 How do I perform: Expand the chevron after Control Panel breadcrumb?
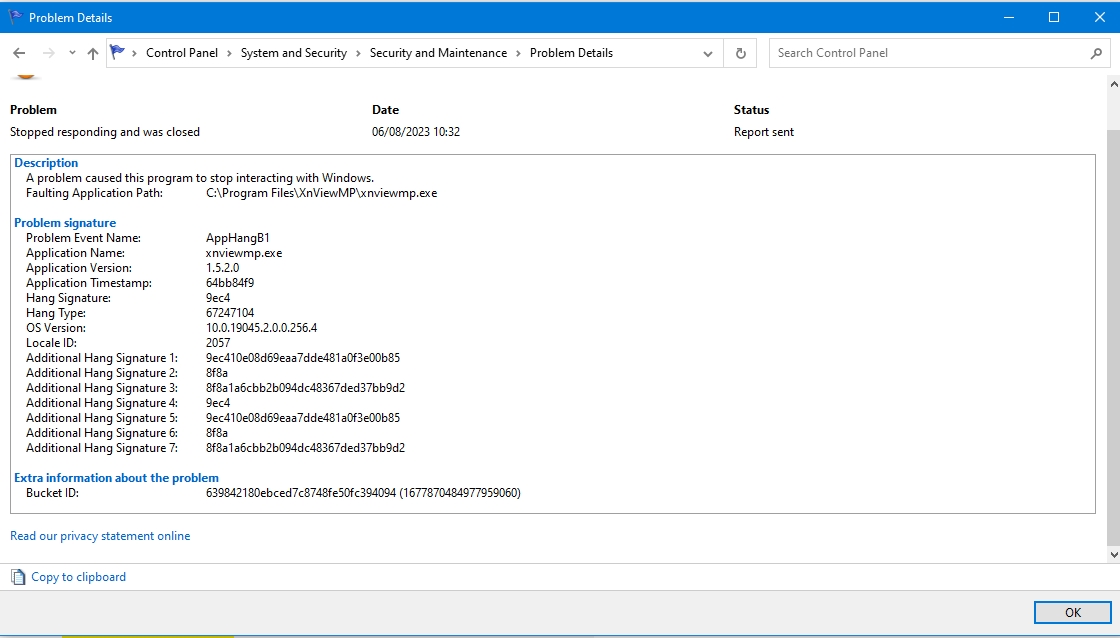[229, 53]
